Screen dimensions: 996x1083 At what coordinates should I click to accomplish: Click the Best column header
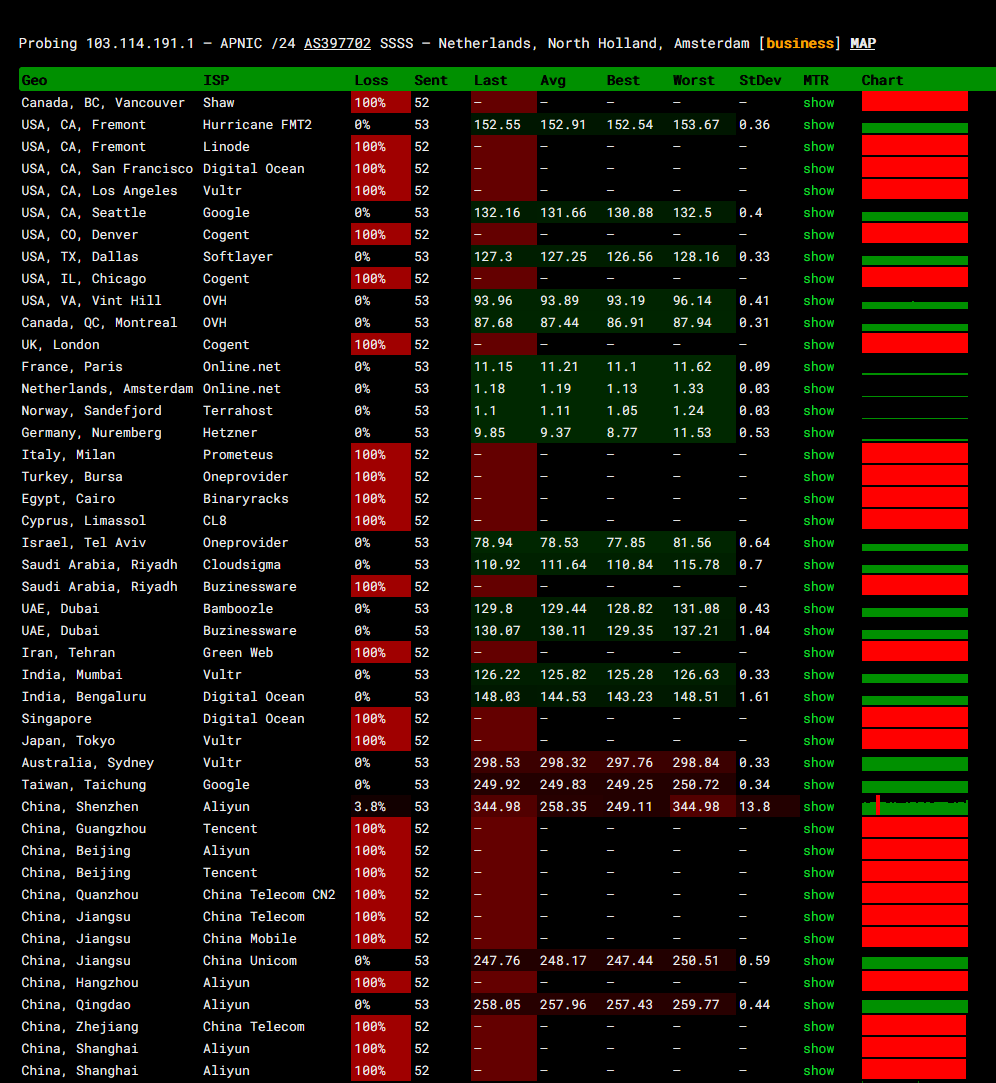pos(623,80)
